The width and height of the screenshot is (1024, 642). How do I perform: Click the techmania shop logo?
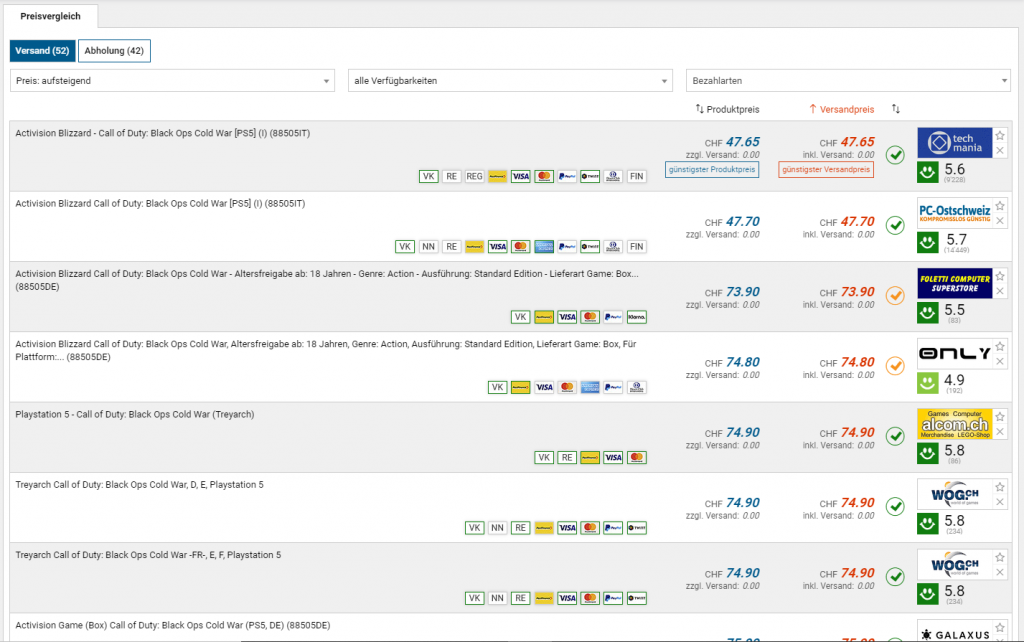(x=954, y=143)
